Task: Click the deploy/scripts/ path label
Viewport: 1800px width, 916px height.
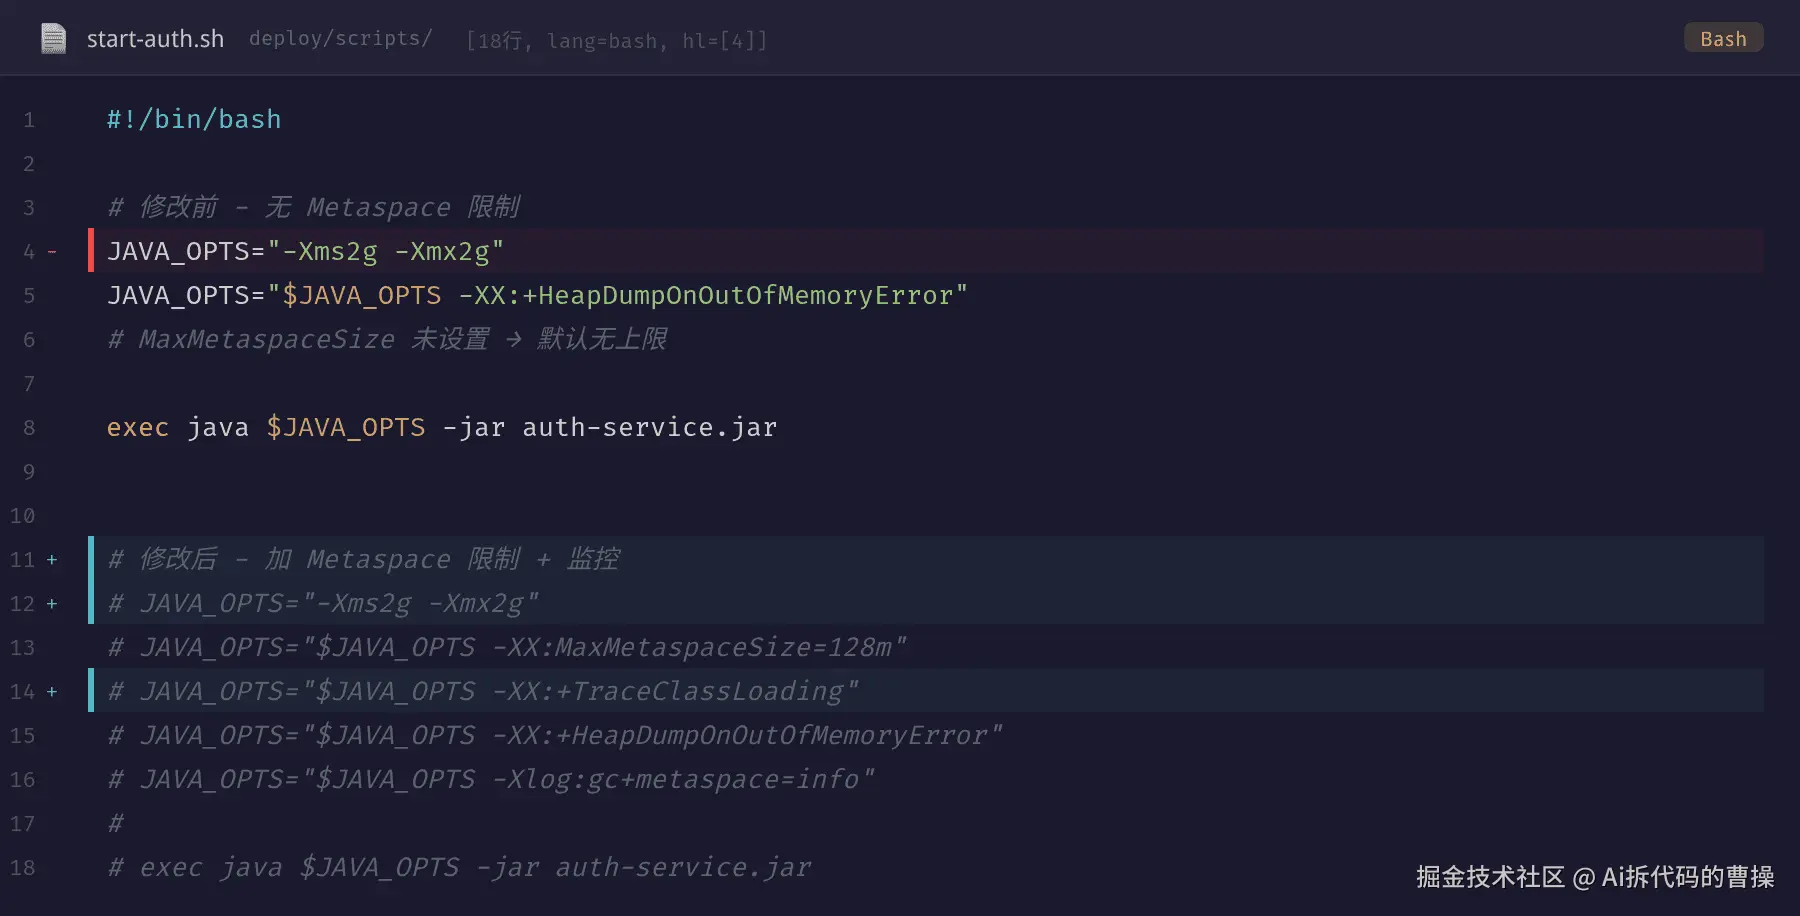Action: coord(340,38)
